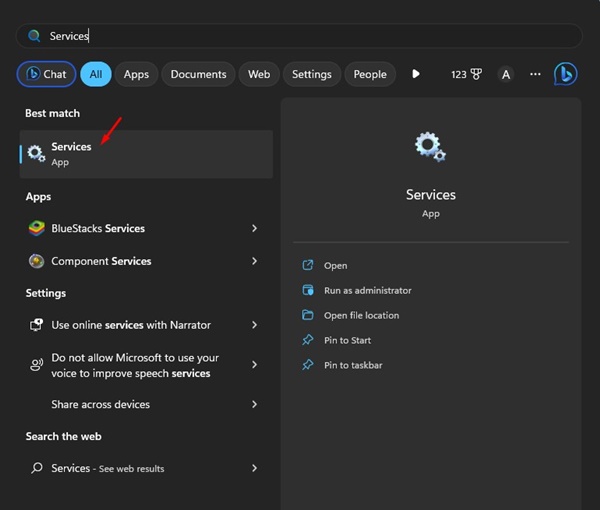This screenshot has width=600, height=510.
Task: Switch to the Documents filter tab
Action: tap(198, 74)
